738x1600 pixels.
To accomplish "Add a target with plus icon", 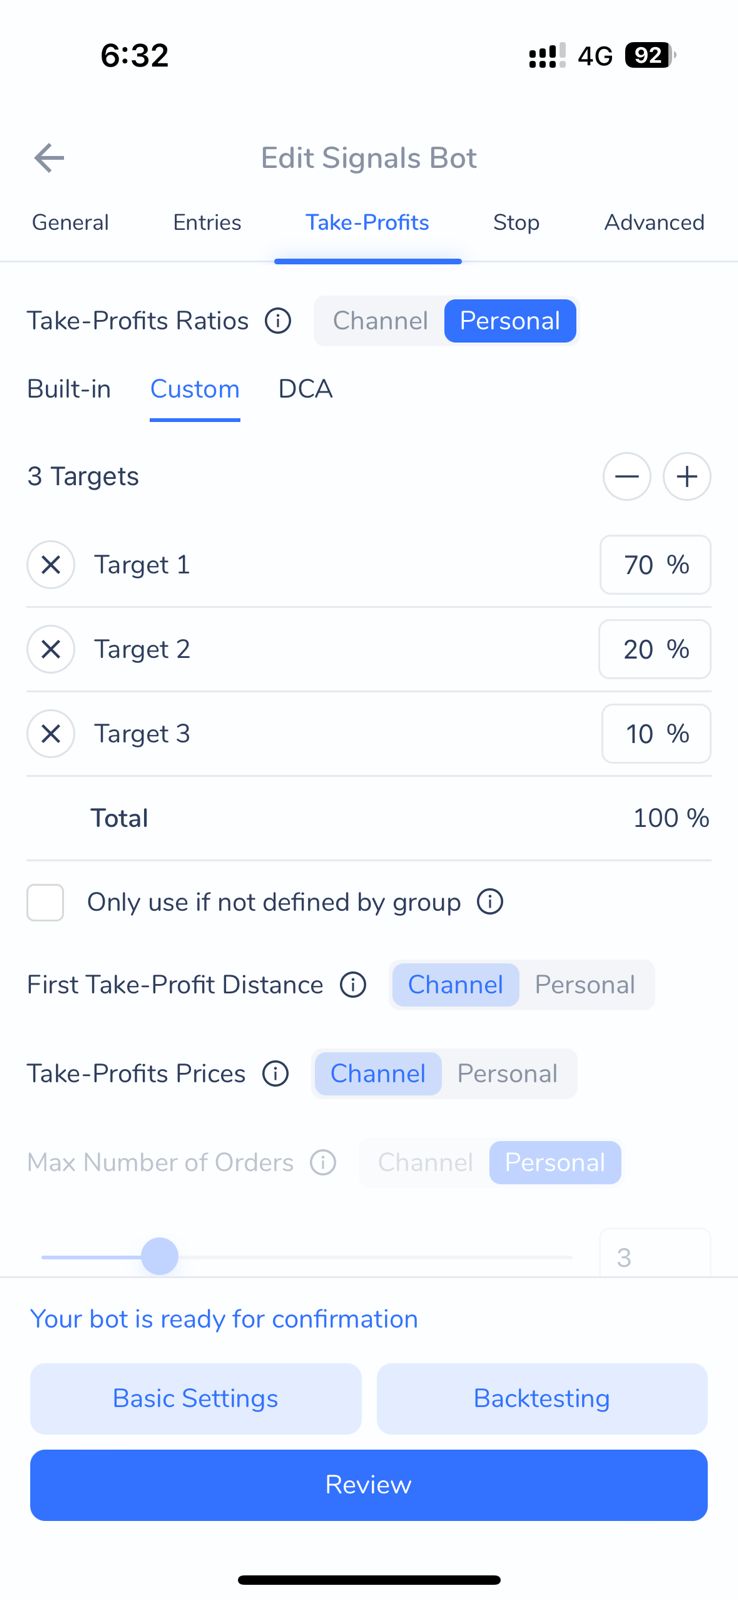I will [687, 476].
